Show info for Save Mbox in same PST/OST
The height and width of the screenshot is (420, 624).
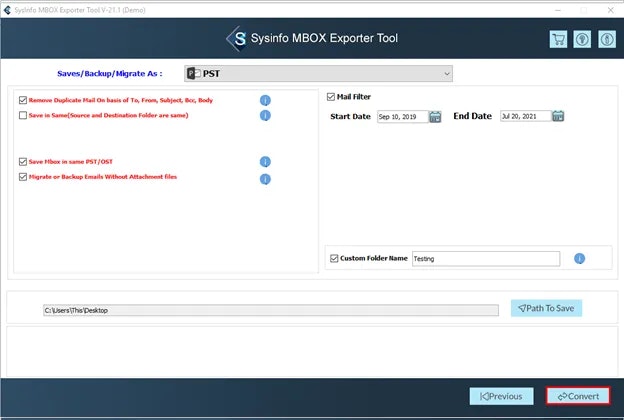pos(265,162)
